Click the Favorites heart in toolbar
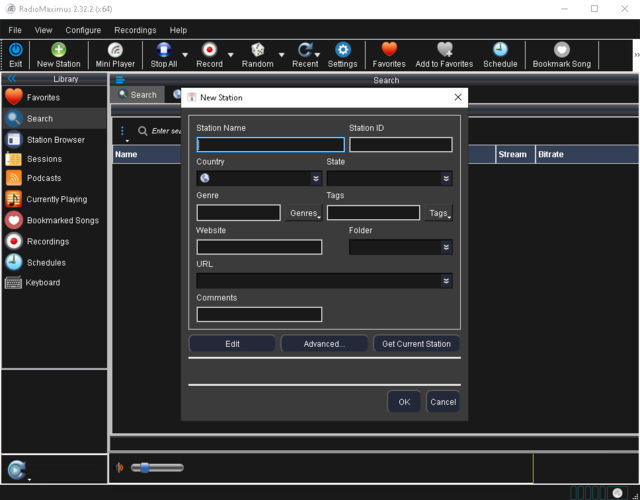Viewport: 640px width, 500px height. pyautogui.click(x=389, y=49)
